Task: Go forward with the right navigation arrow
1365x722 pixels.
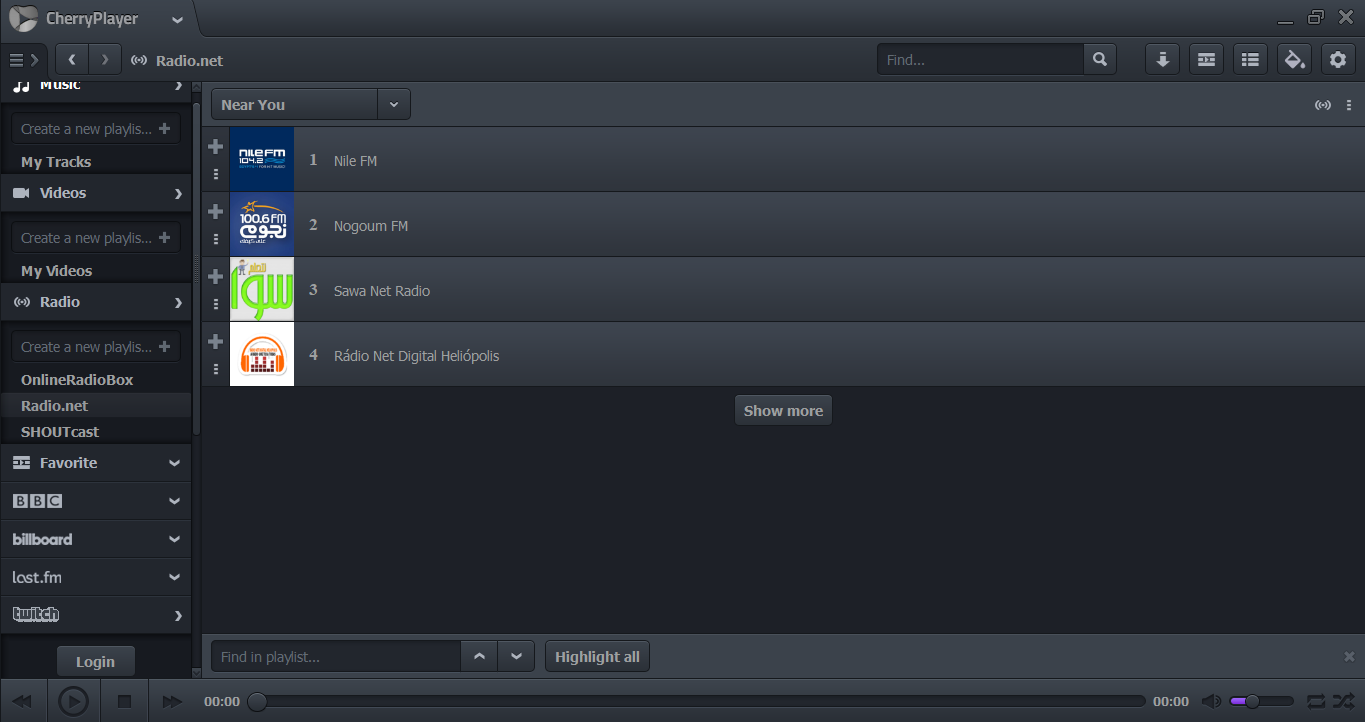Action: (x=105, y=60)
